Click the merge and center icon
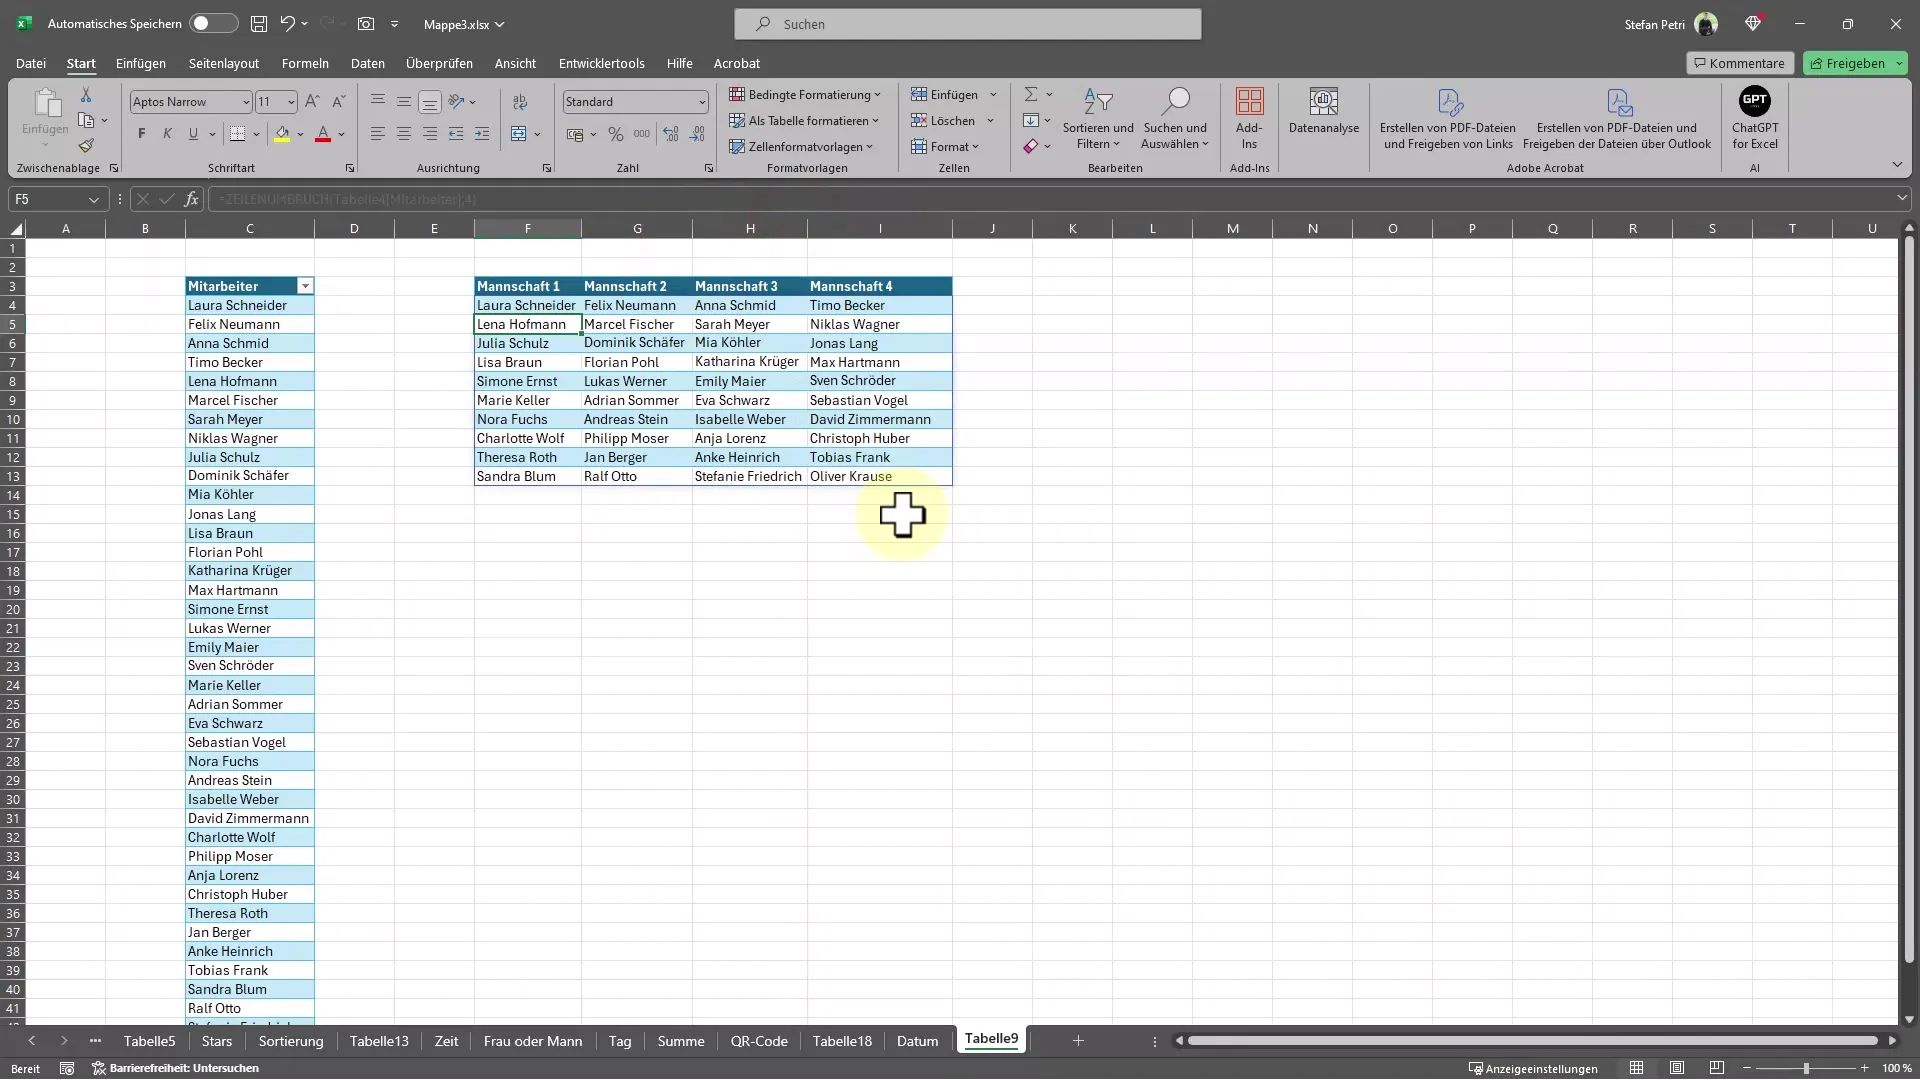Viewport: 1920px width, 1080px height. 518,134
